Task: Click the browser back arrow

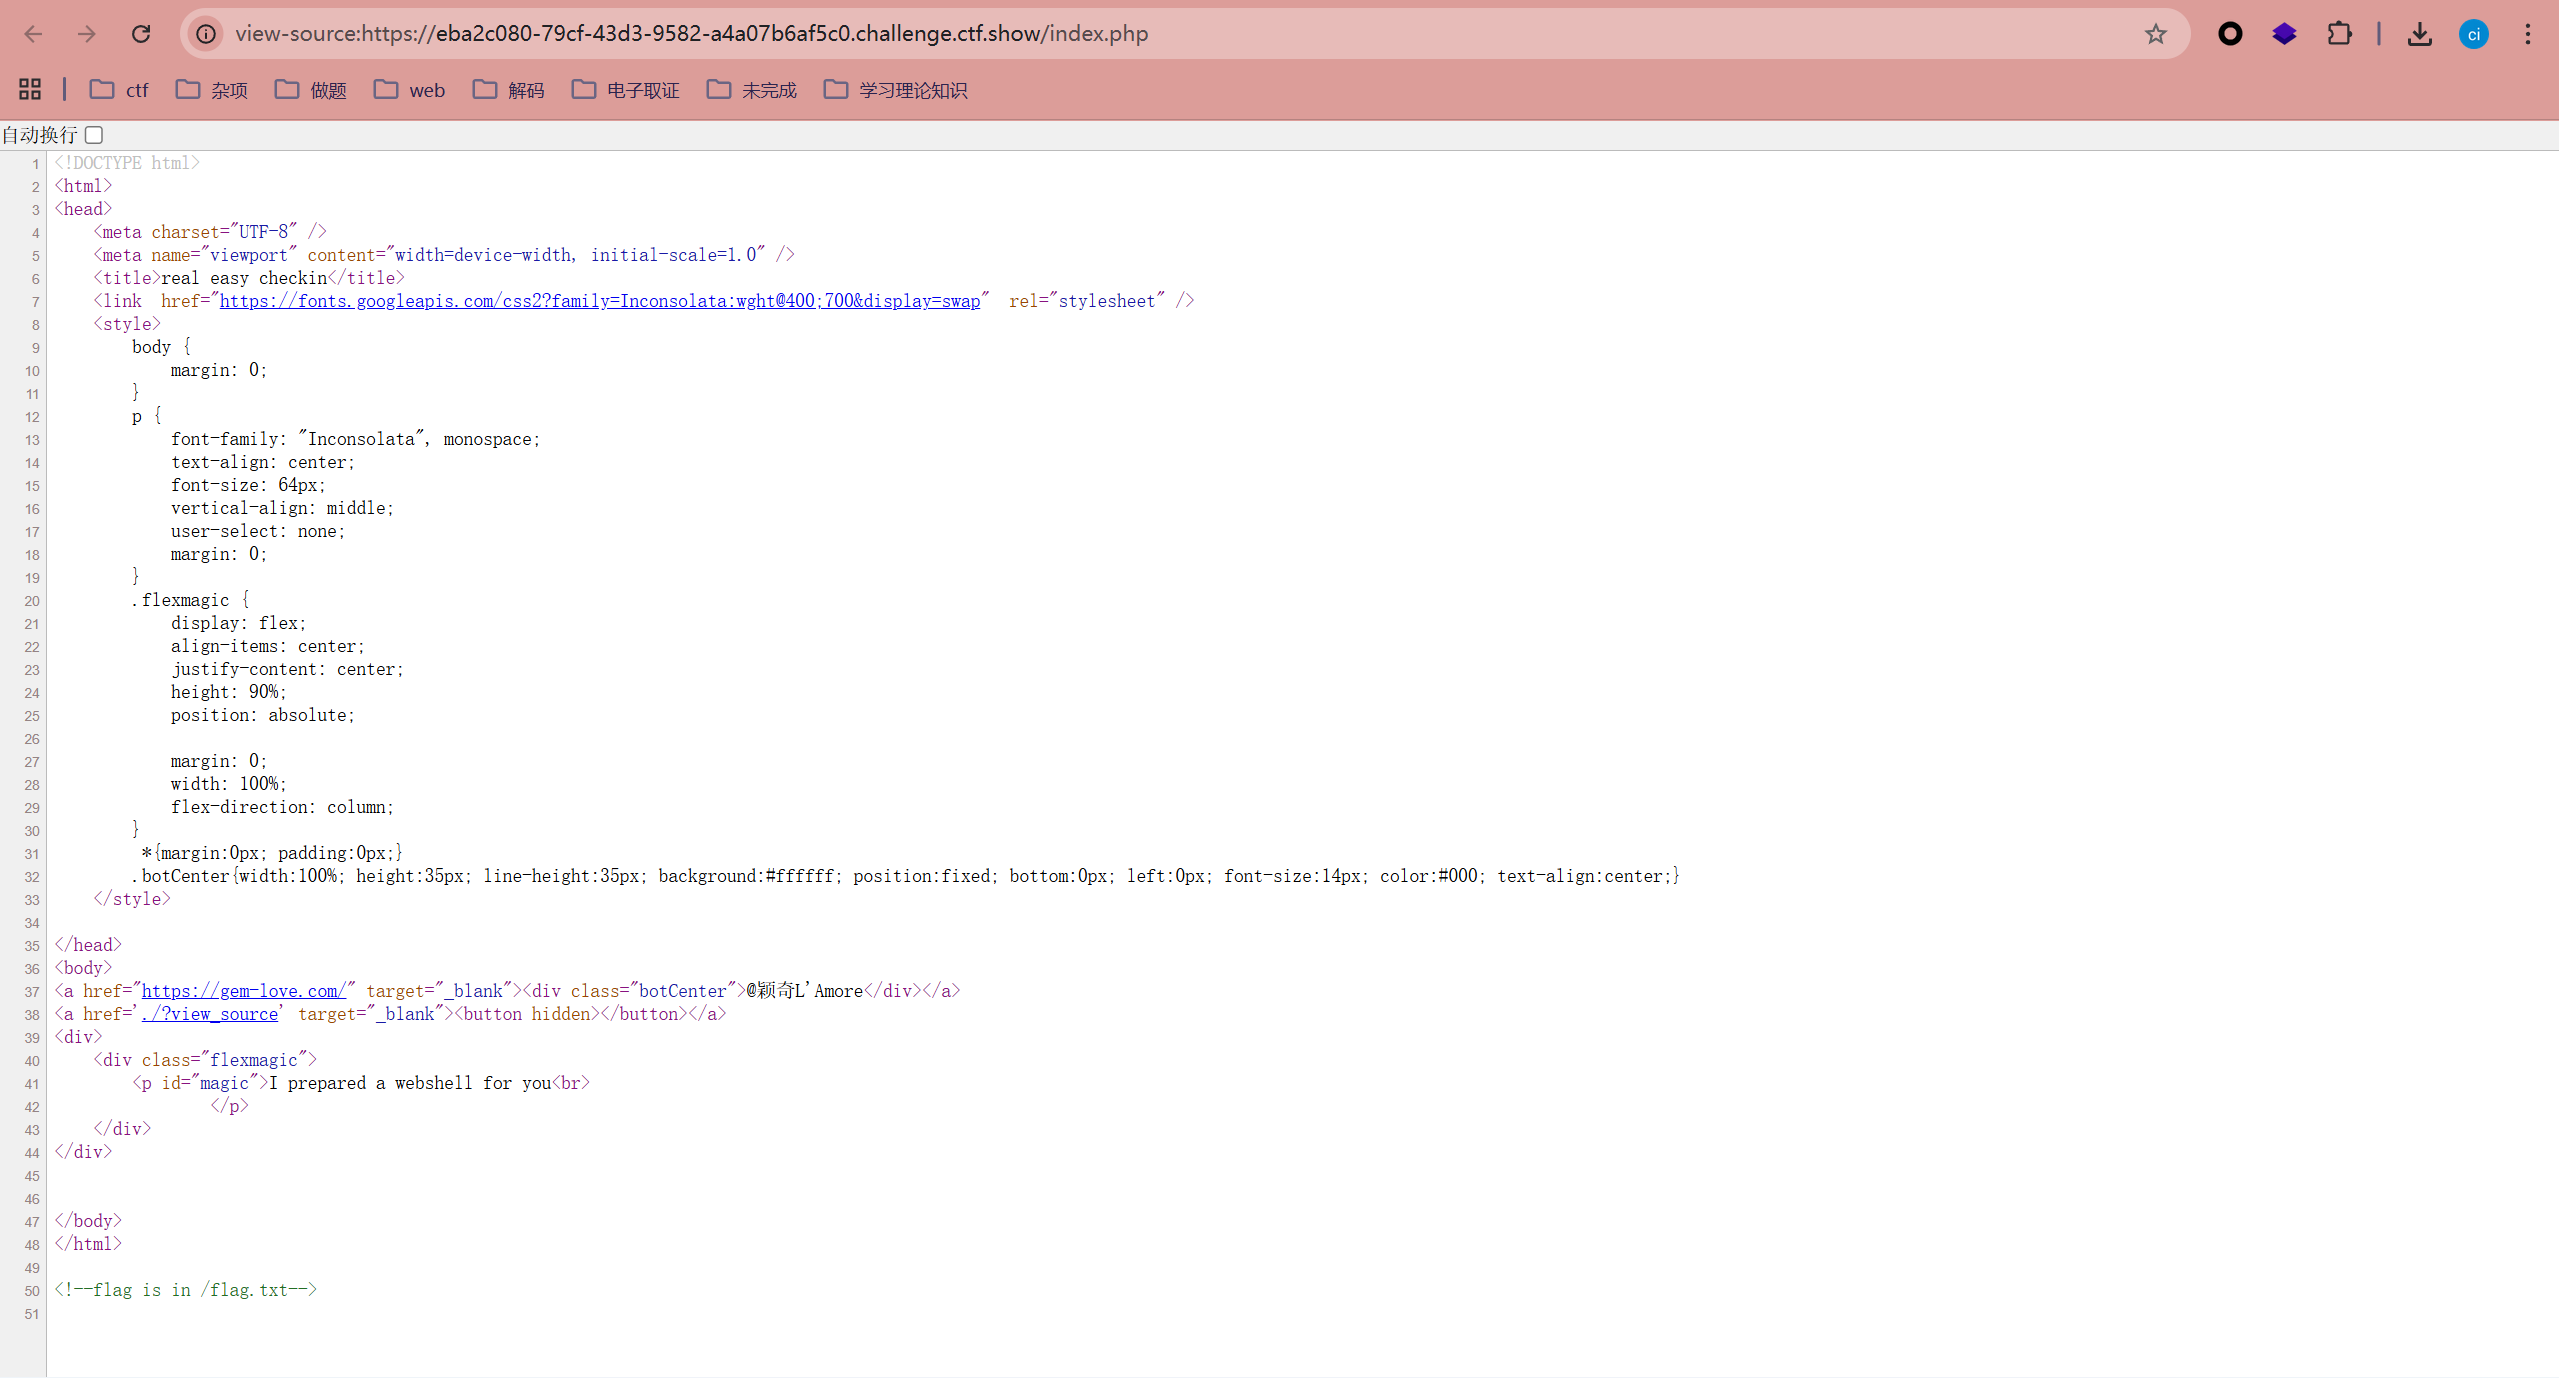Action: click(x=33, y=34)
